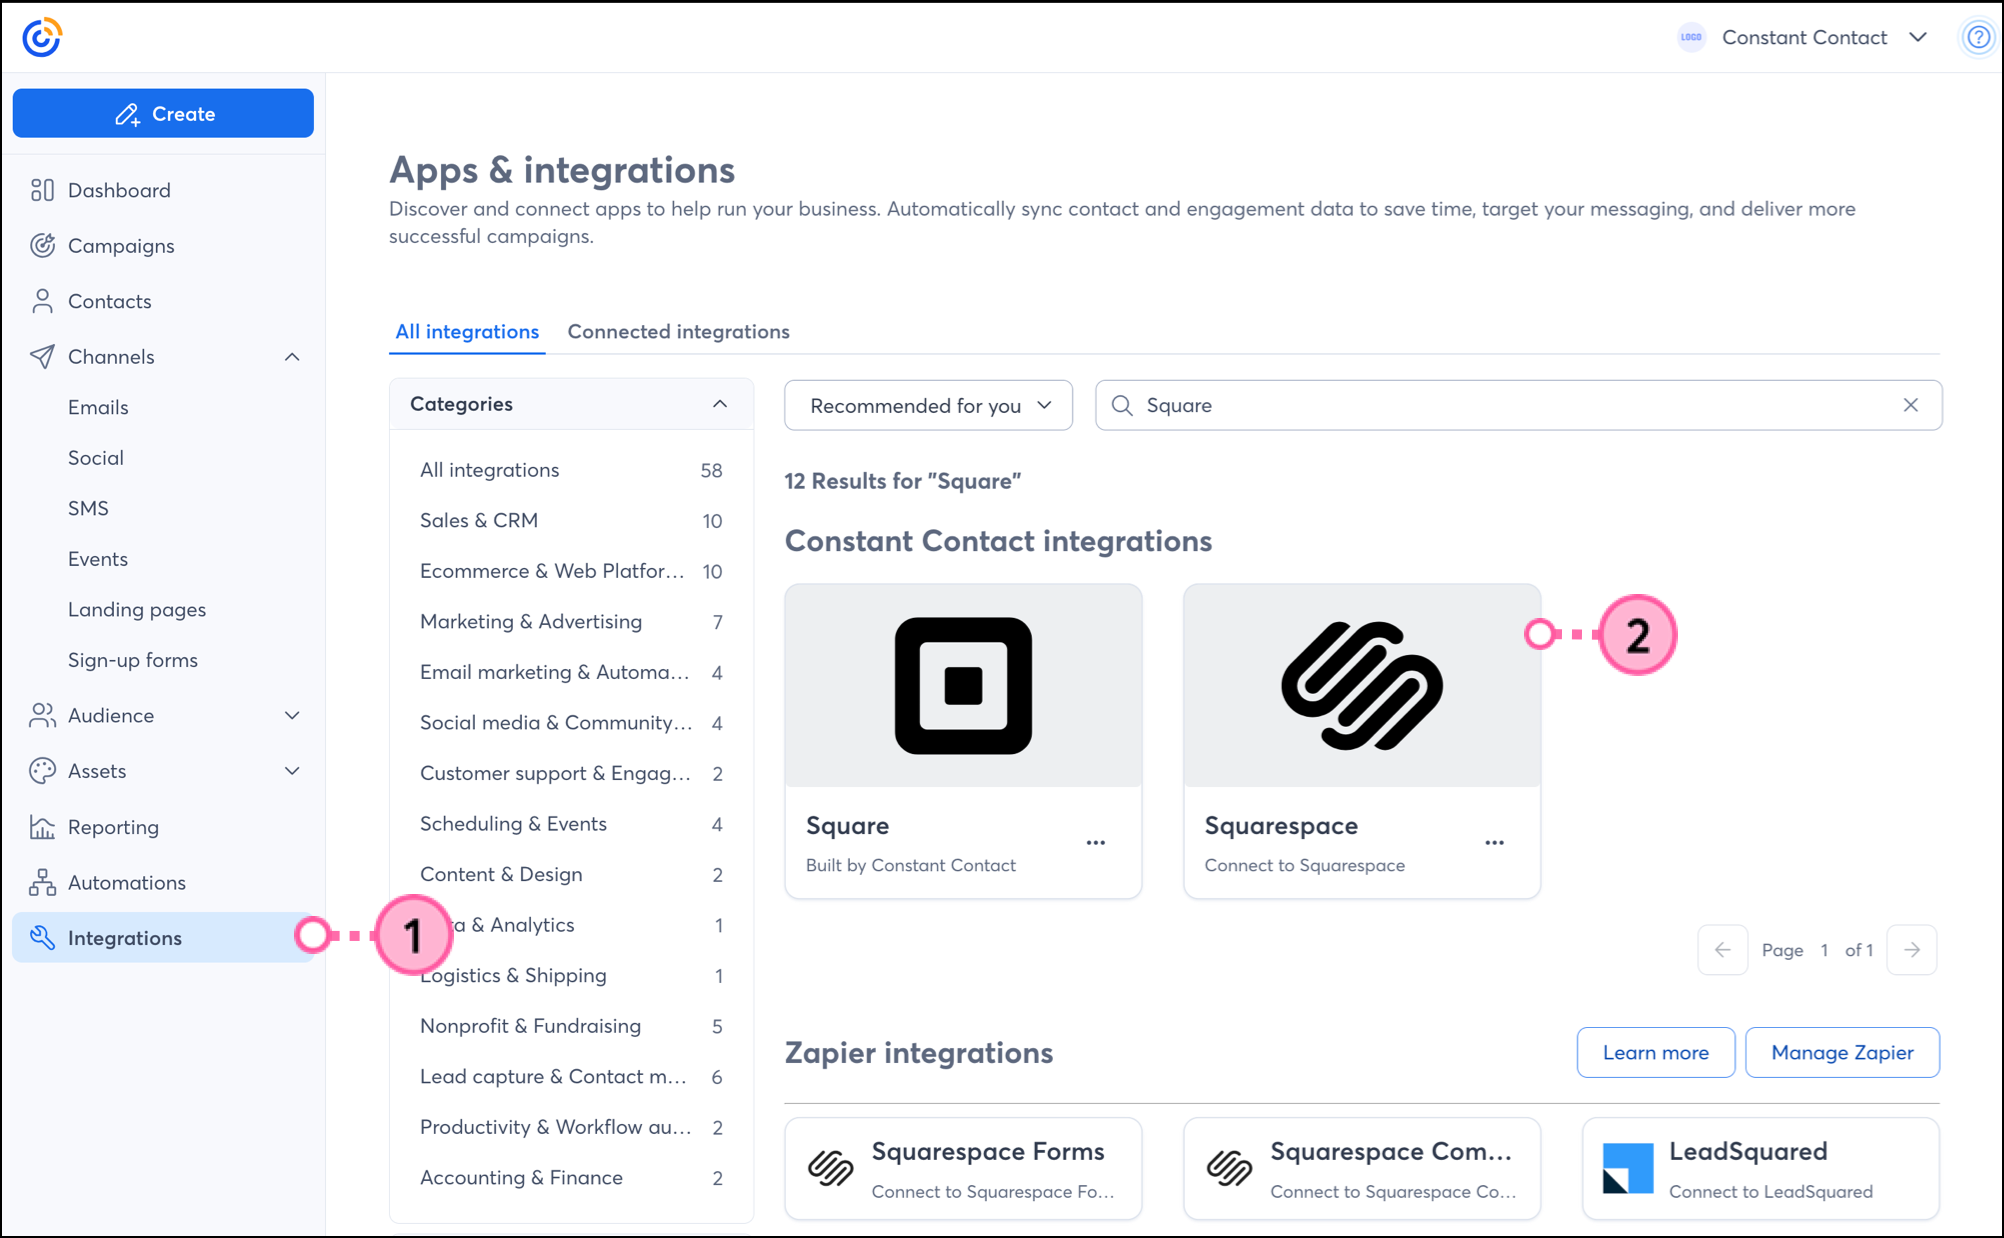Switch to Connected integrations tab
Viewport: 2004px width, 1238px height.
click(678, 332)
